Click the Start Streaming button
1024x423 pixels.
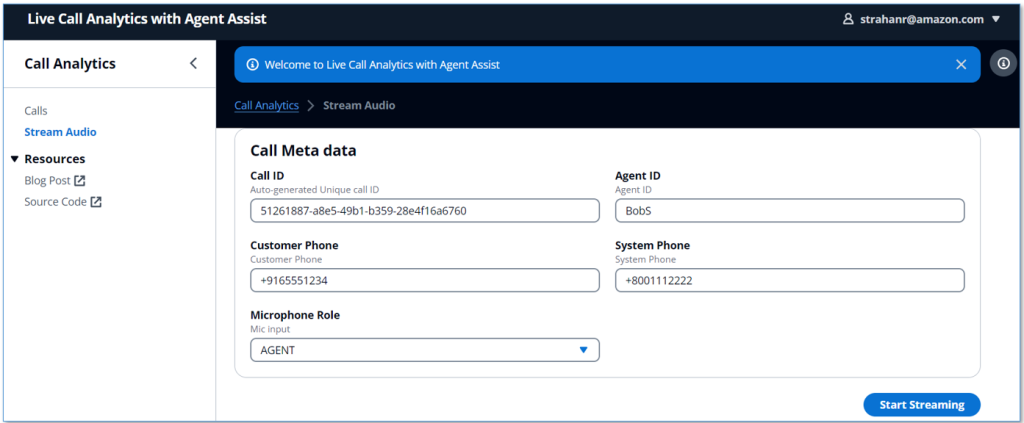(x=921, y=405)
